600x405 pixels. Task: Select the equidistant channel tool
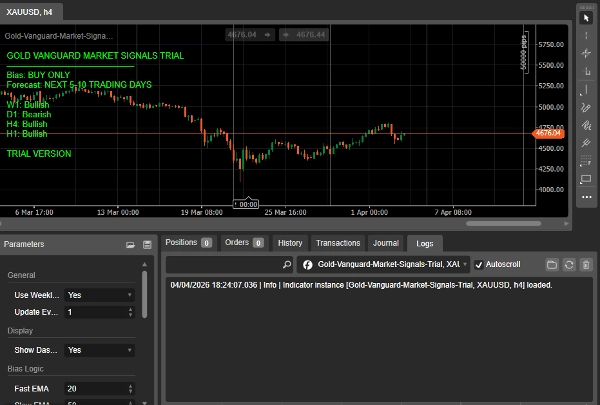(x=586, y=143)
